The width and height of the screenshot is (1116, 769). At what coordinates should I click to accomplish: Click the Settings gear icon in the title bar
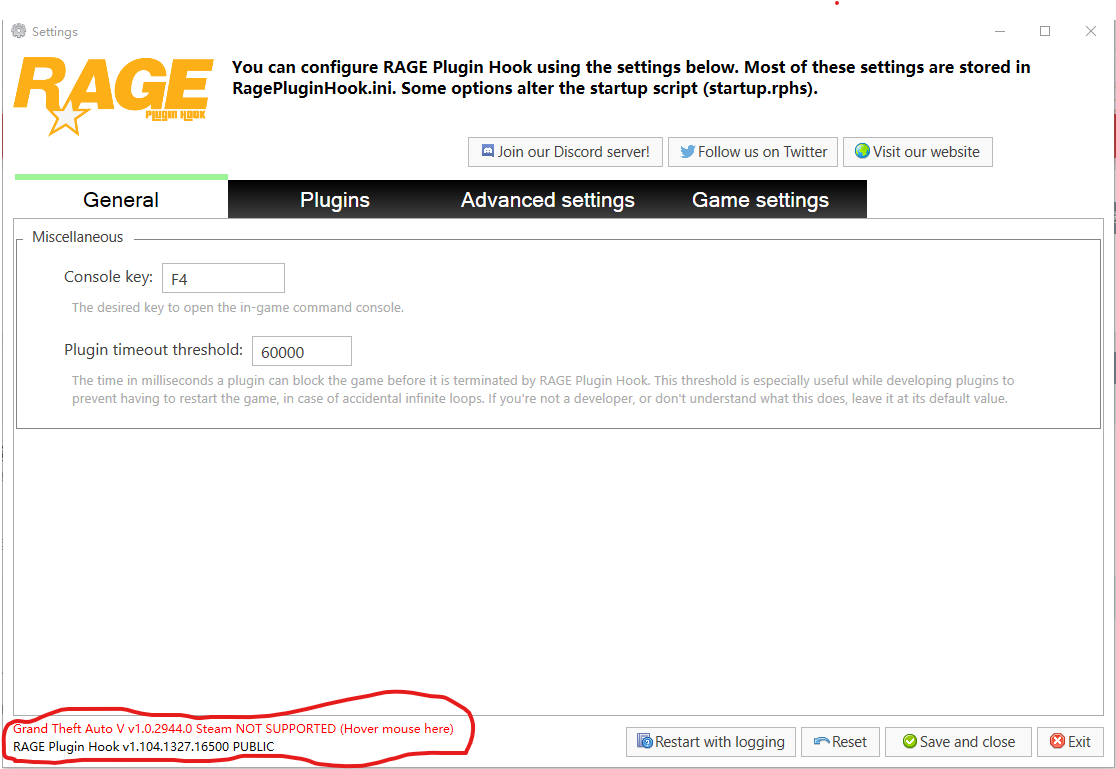[x=19, y=31]
